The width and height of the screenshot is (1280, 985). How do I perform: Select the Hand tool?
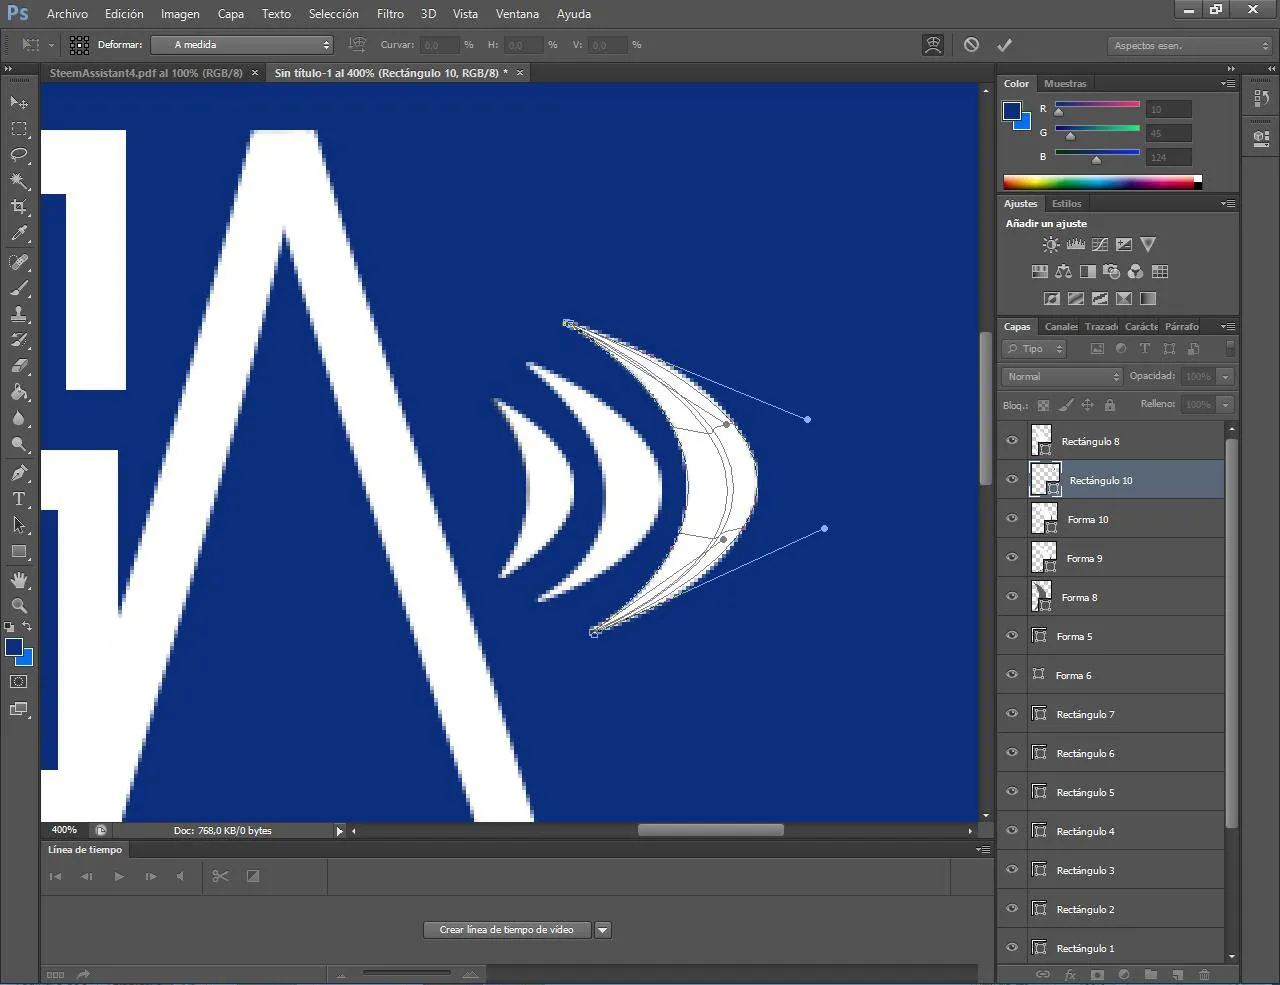click(x=19, y=580)
